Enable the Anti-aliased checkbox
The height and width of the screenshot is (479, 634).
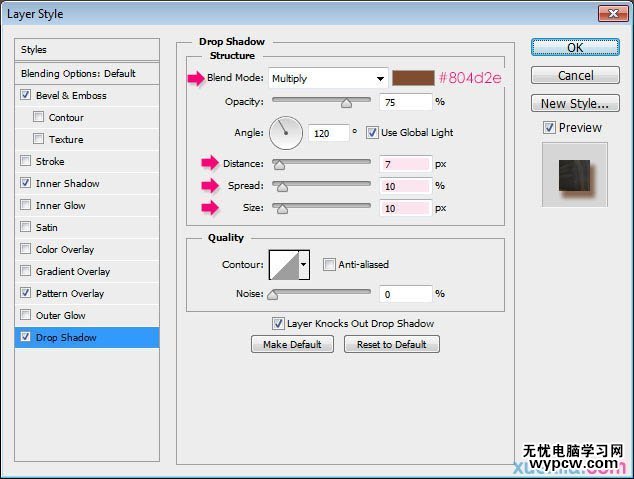point(329,265)
